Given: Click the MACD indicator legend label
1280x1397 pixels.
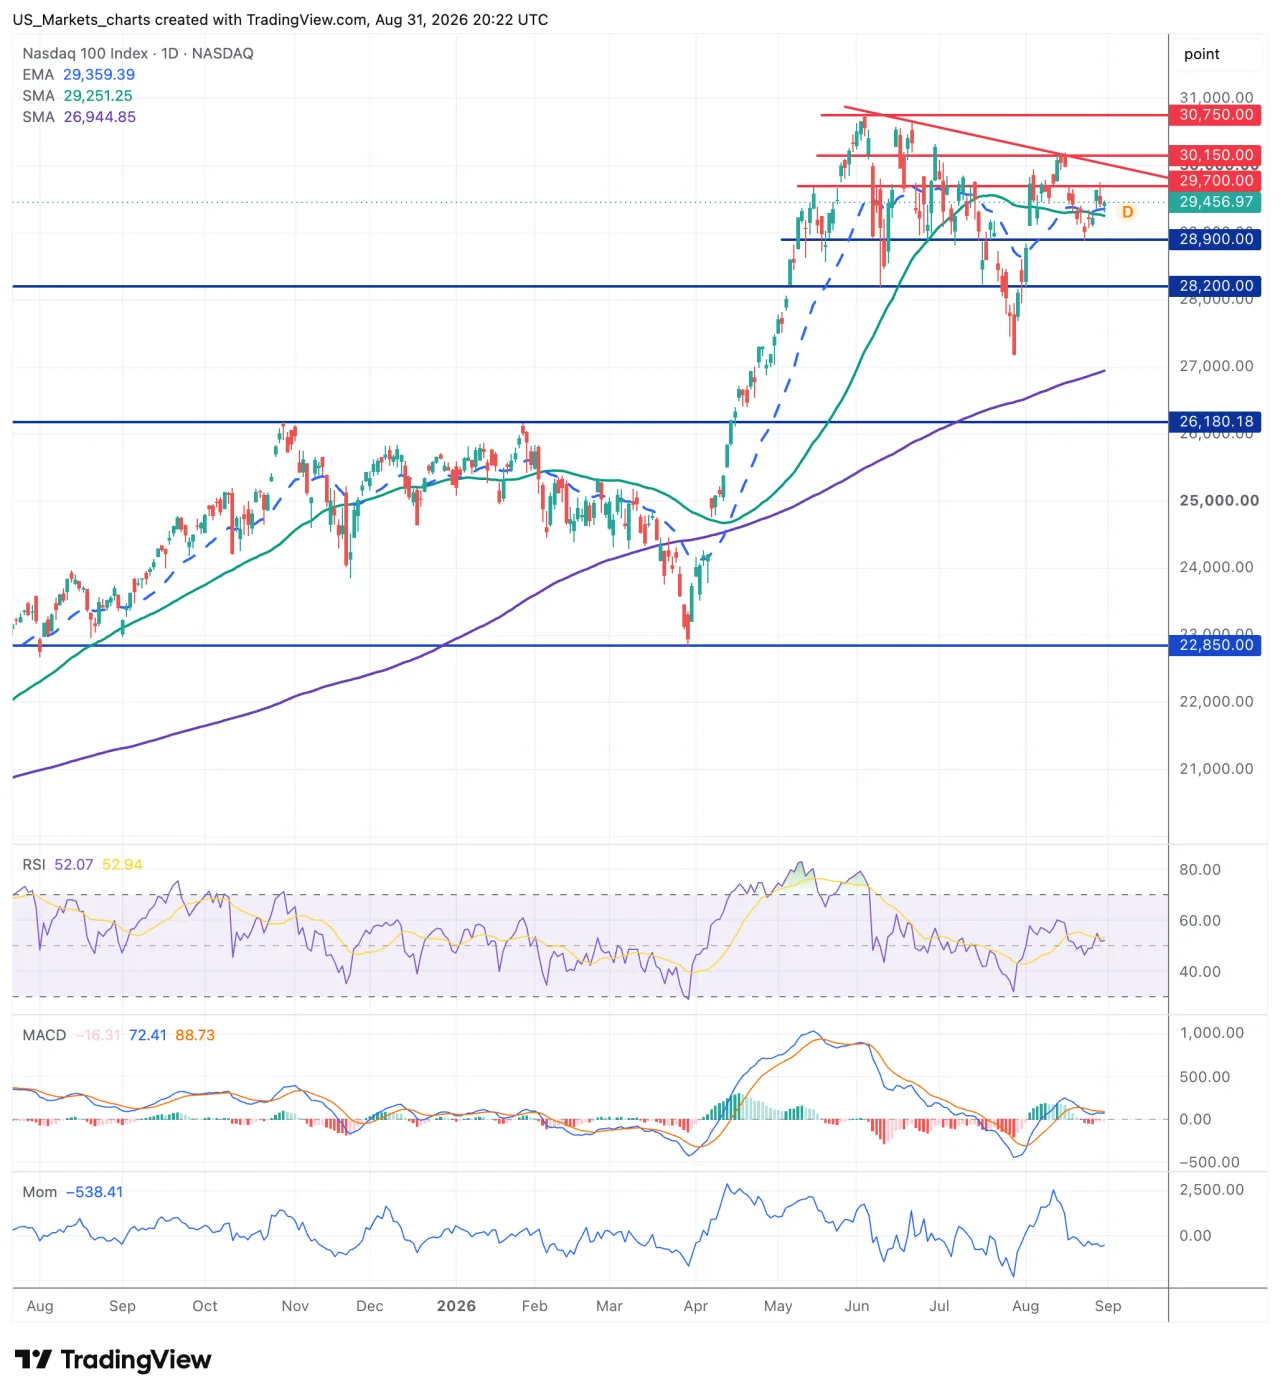Looking at the screenshot, I should [44, 1035].
